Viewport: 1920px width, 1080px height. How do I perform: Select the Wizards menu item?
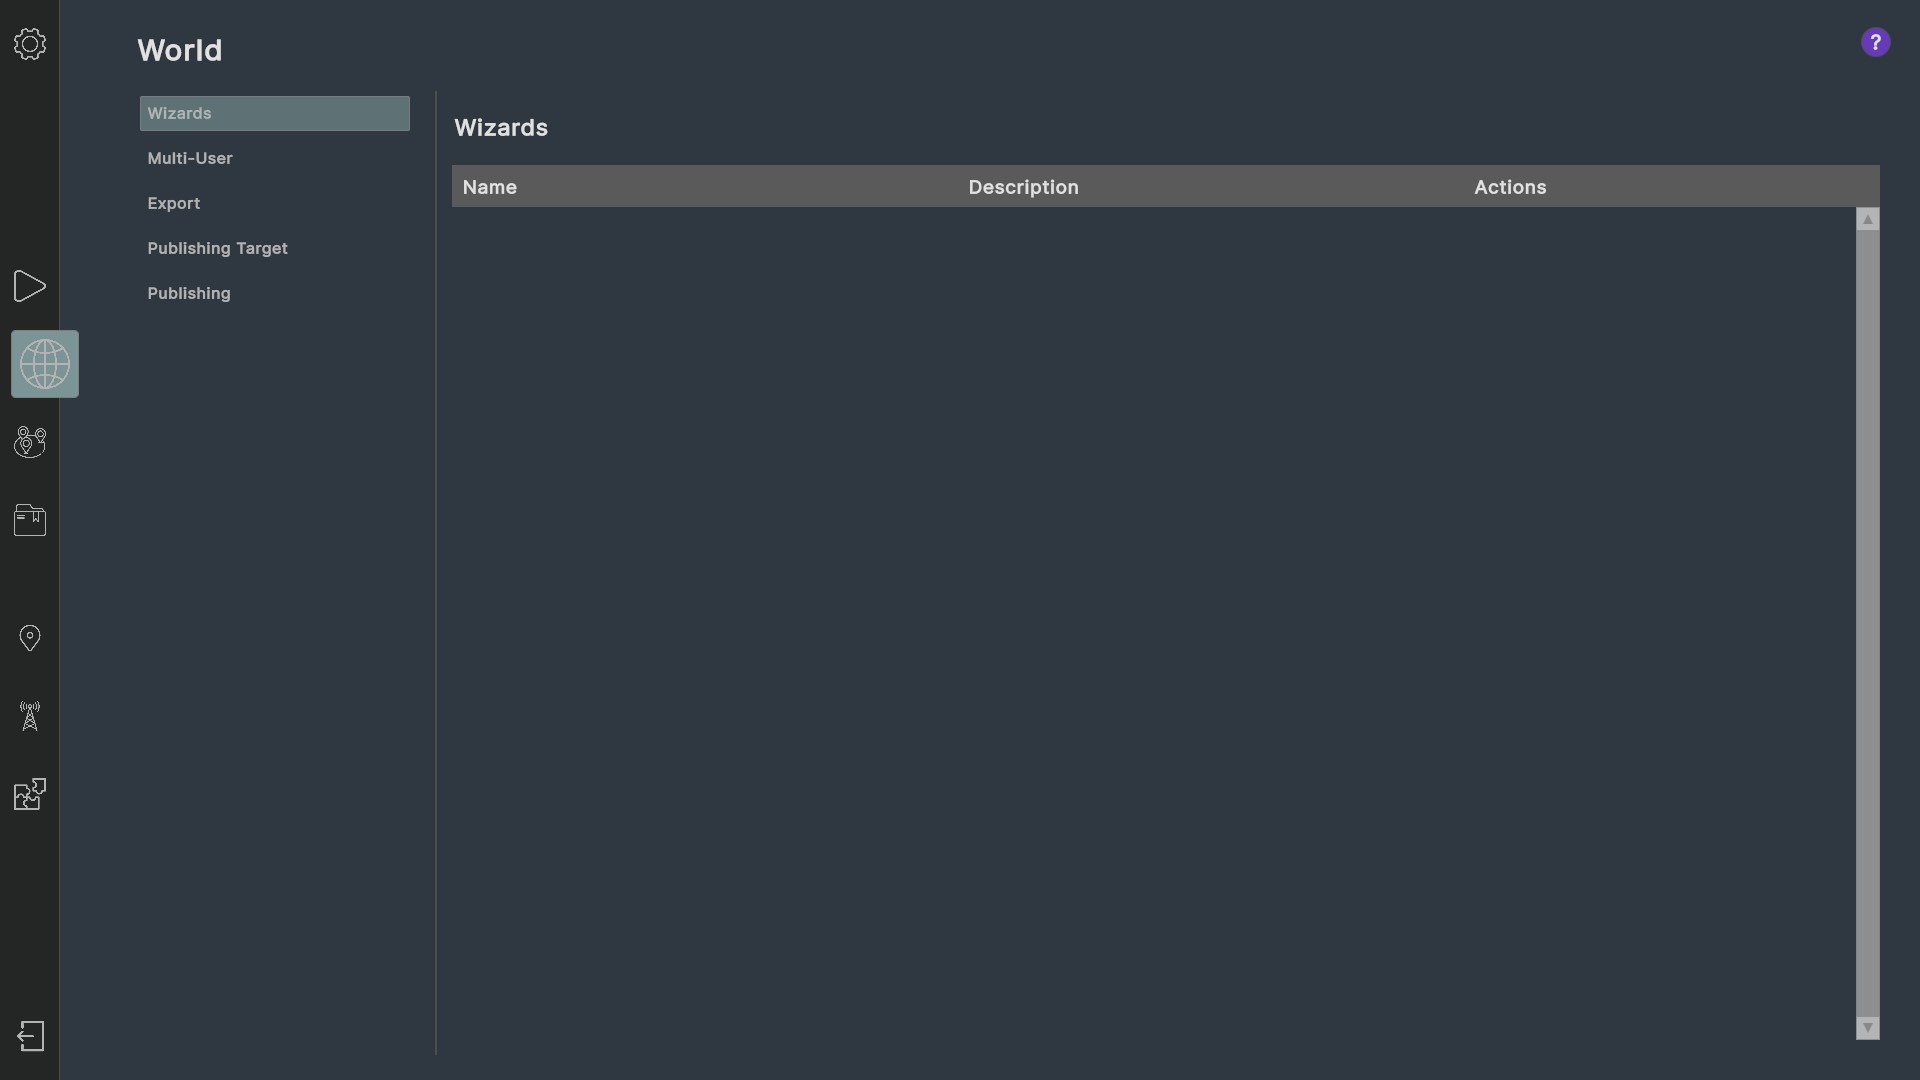275,113
